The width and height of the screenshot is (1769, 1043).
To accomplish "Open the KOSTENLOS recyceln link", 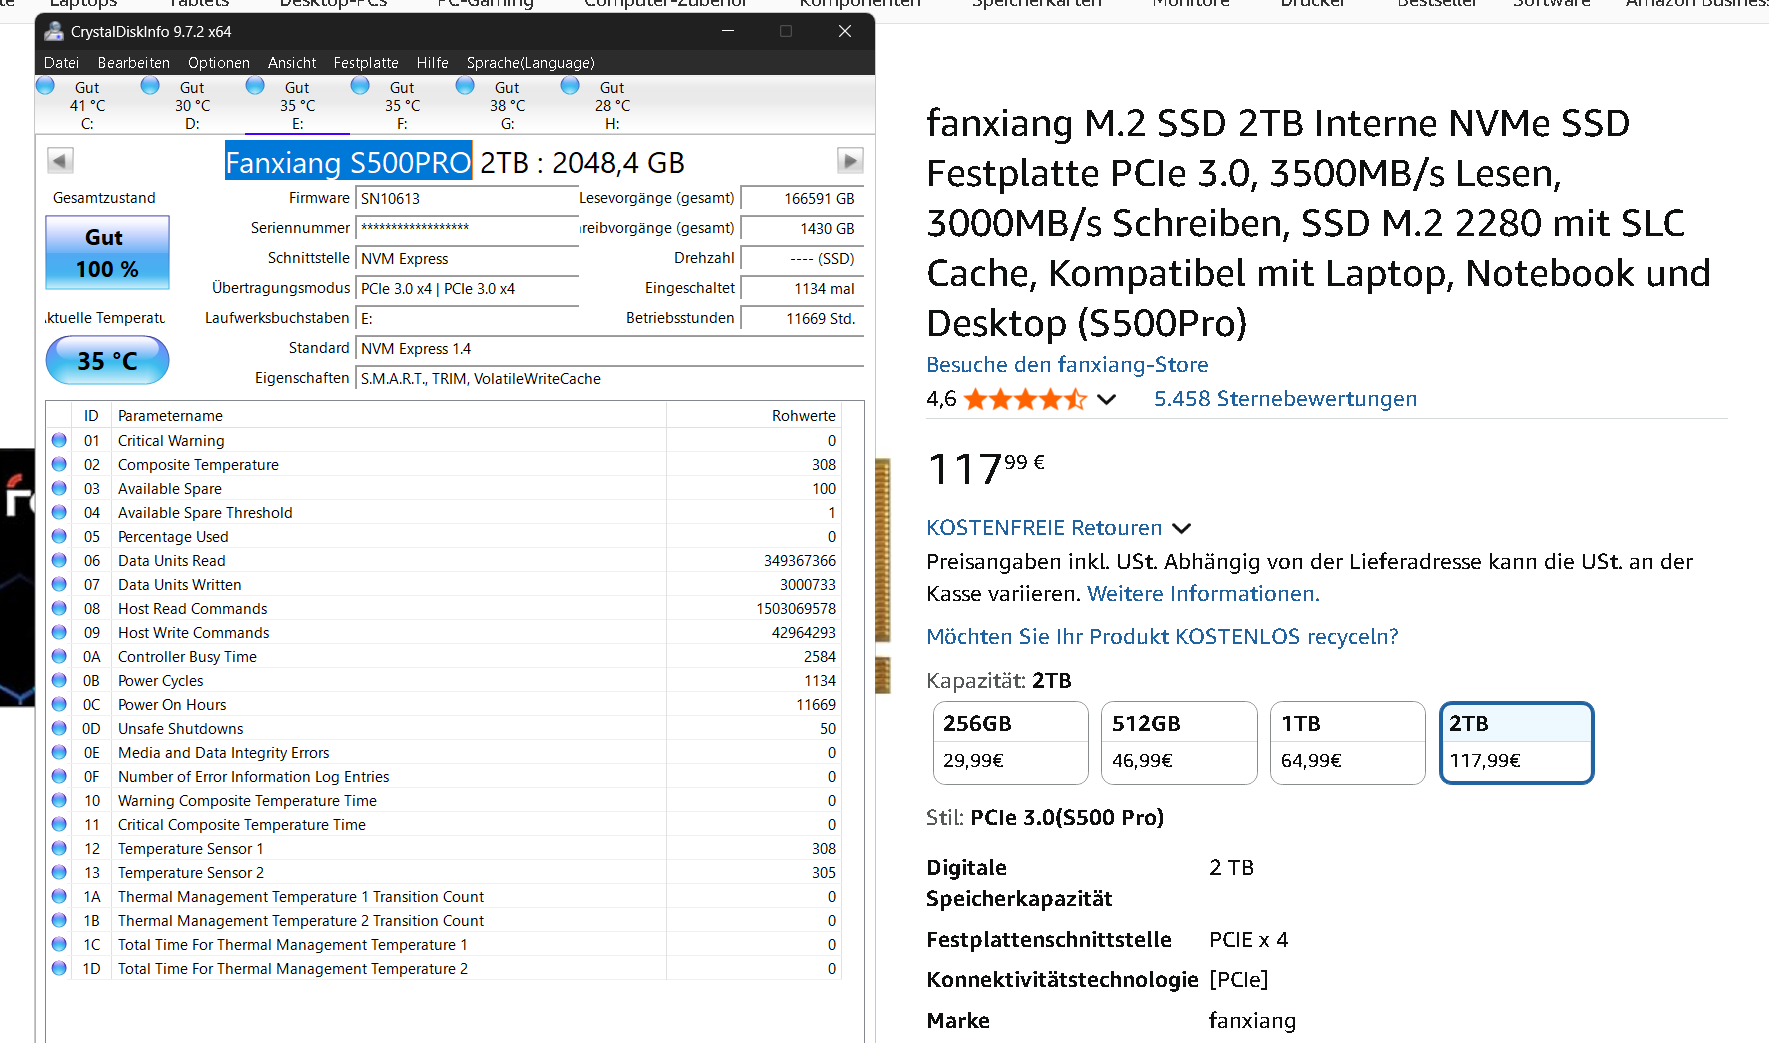I will click(x=1162, y=636).
